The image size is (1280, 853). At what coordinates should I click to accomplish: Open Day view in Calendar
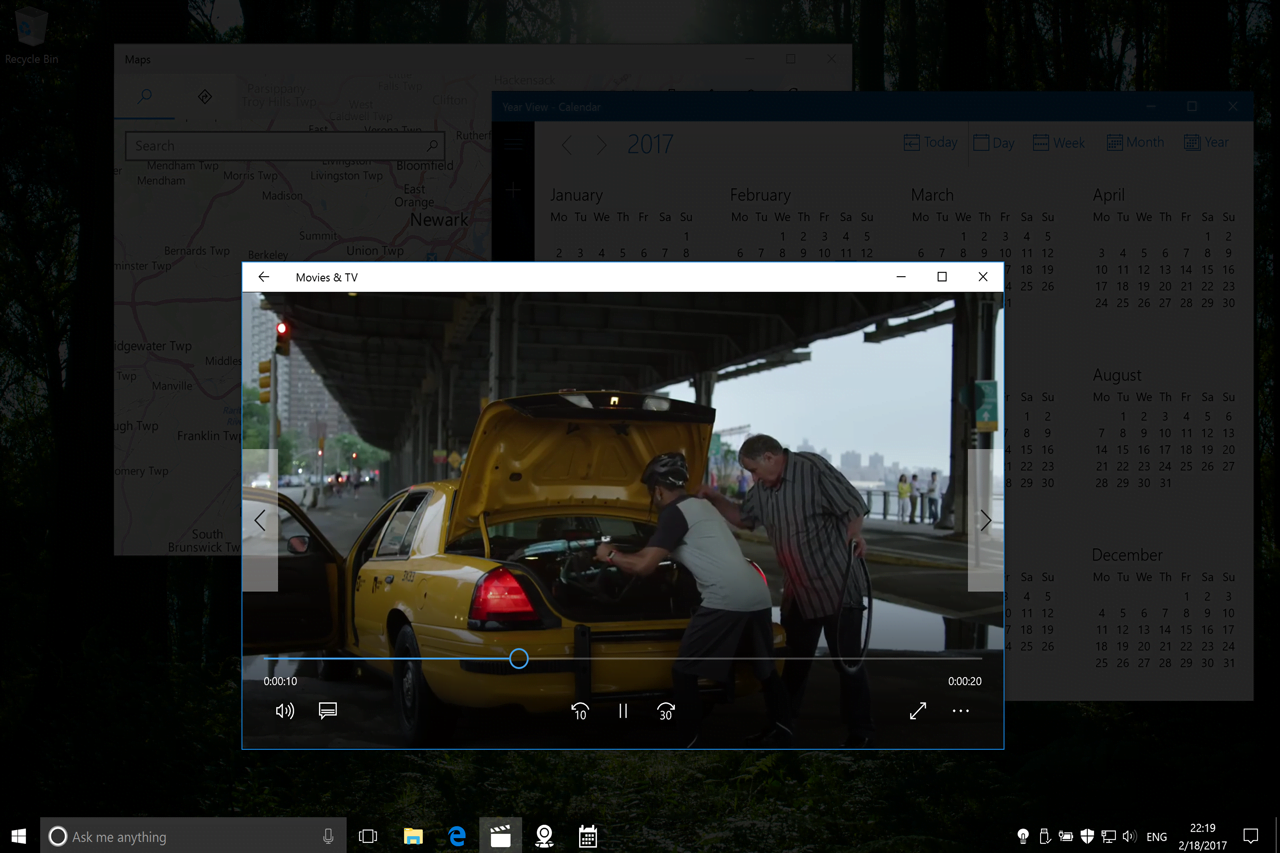click(994, 142)
